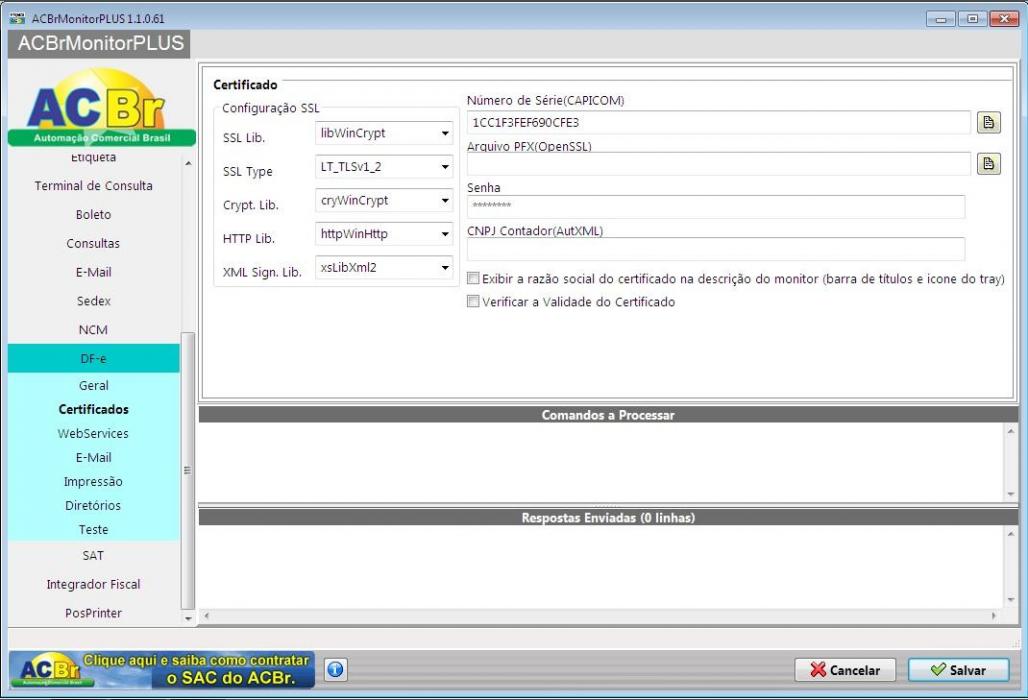Open the XML Sign. Lib. dropdown
Screen dimensions: 1028x700
(384, 267)
